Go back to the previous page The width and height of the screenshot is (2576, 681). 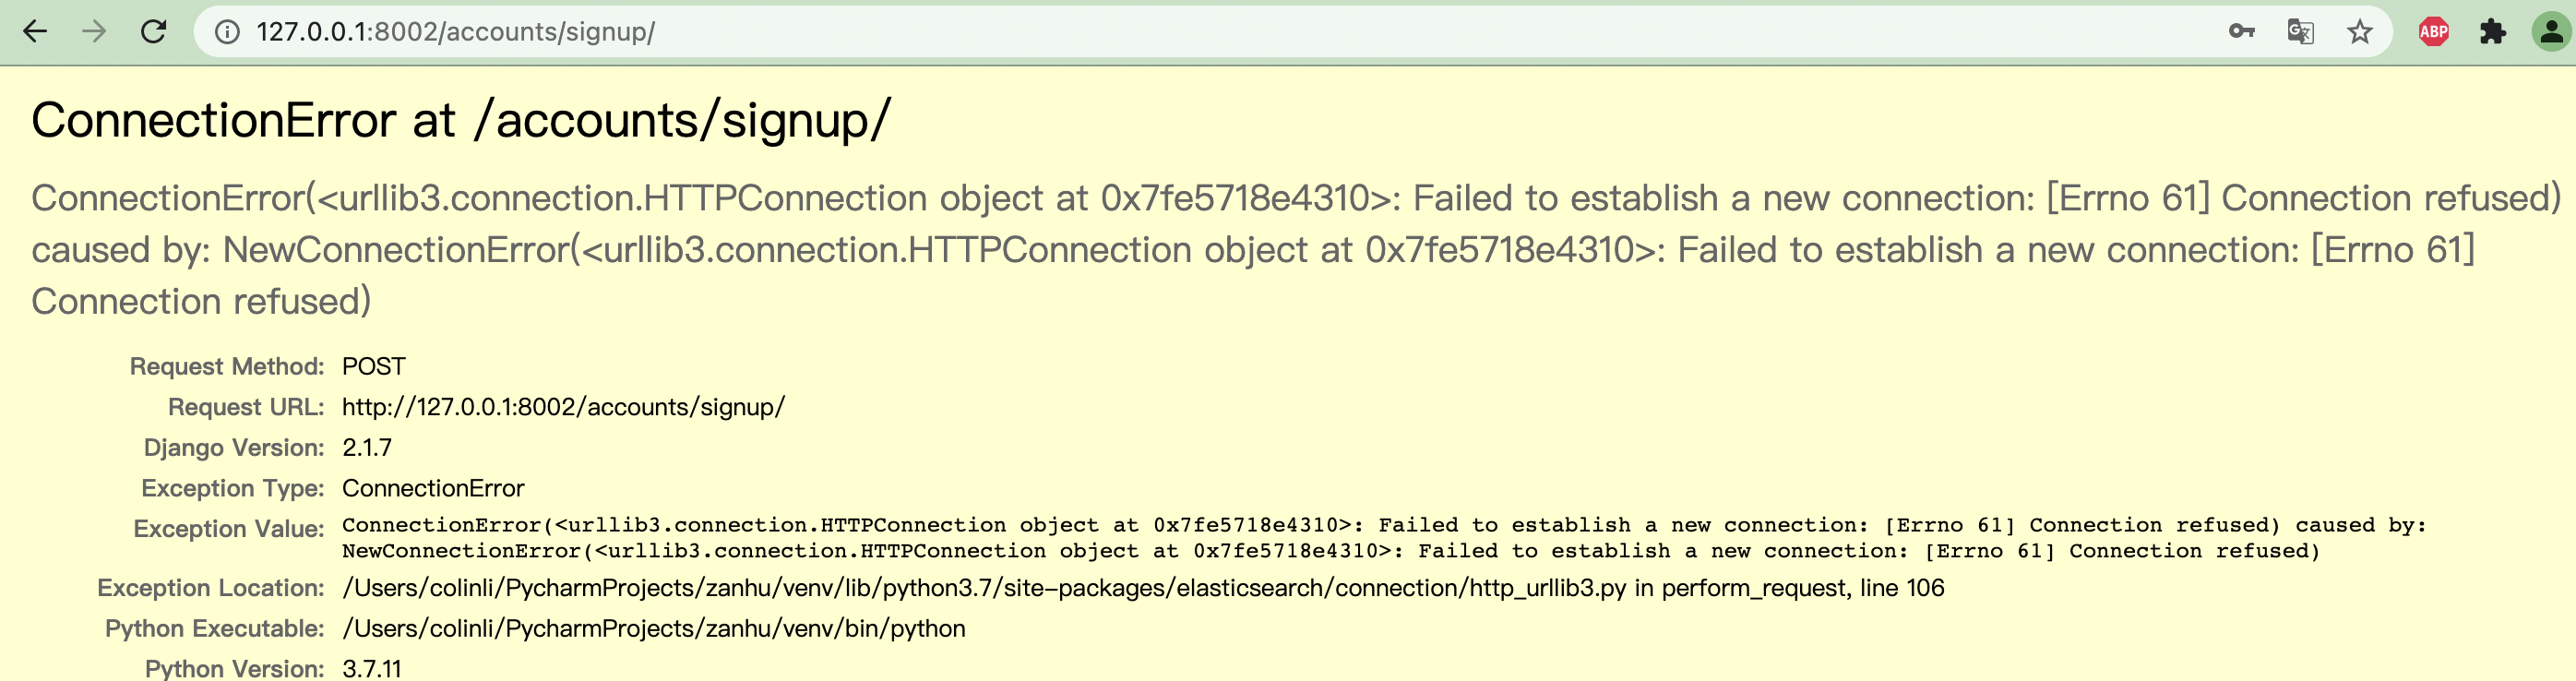35,32
